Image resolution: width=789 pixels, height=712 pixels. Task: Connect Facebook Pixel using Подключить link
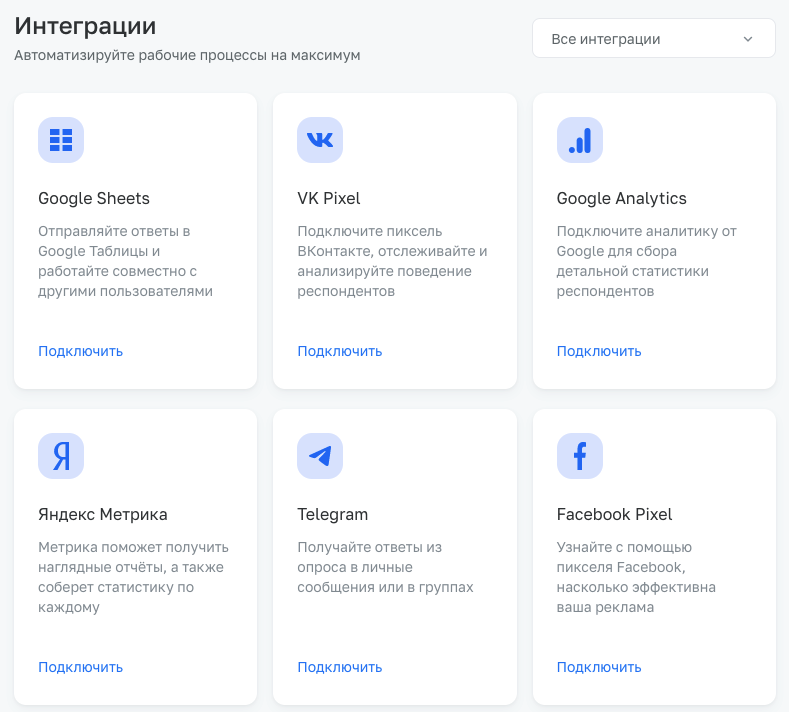pyautogui.click(x=598, y=667)
